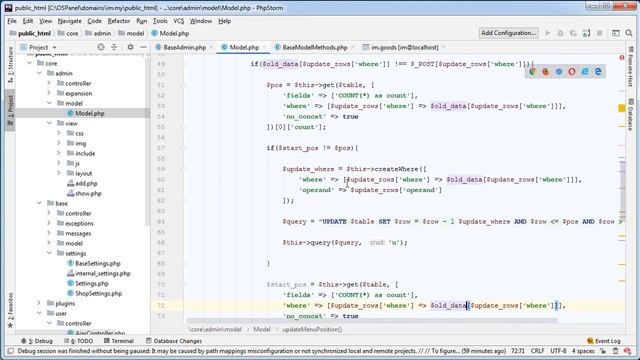This screenshot has height=360, width=640.
Task: Open the Favorites side tool window
Action: pyautogui.click(x=11, y=311)
